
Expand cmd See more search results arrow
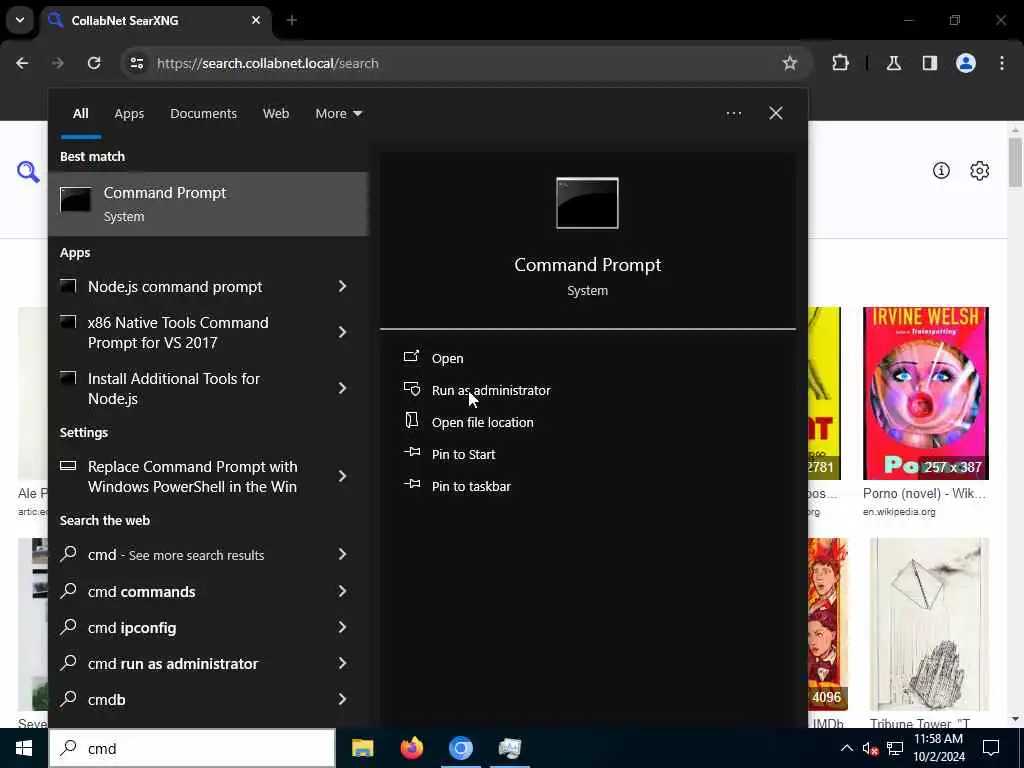click(x=342, y=554)
